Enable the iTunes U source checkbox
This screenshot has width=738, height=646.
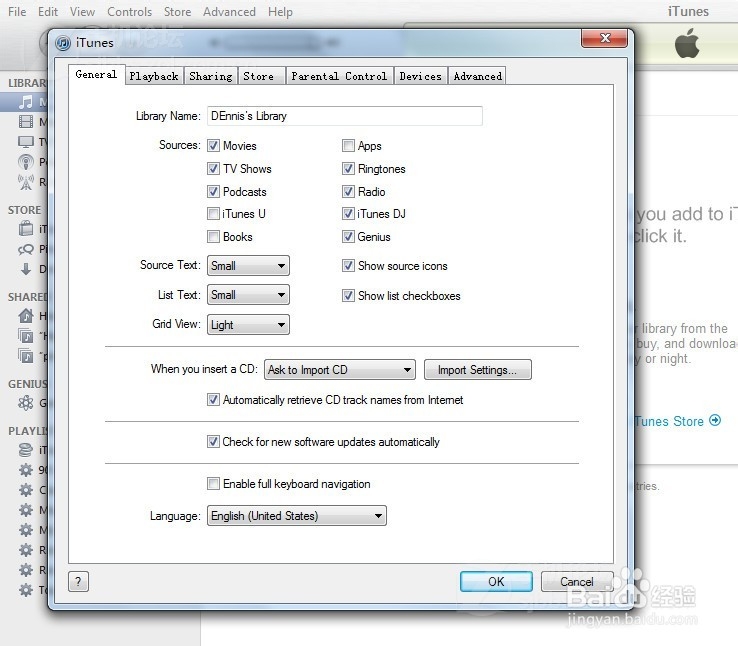213,214
